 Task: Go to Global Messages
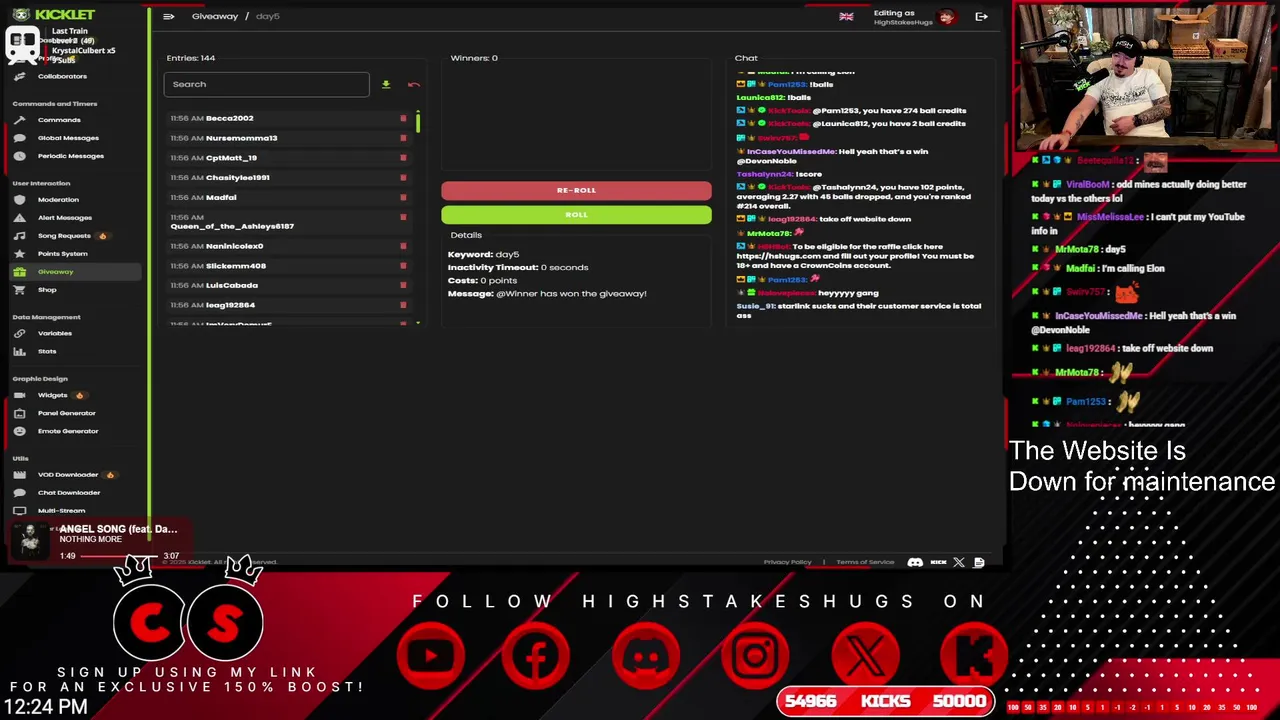pos(68,138)
